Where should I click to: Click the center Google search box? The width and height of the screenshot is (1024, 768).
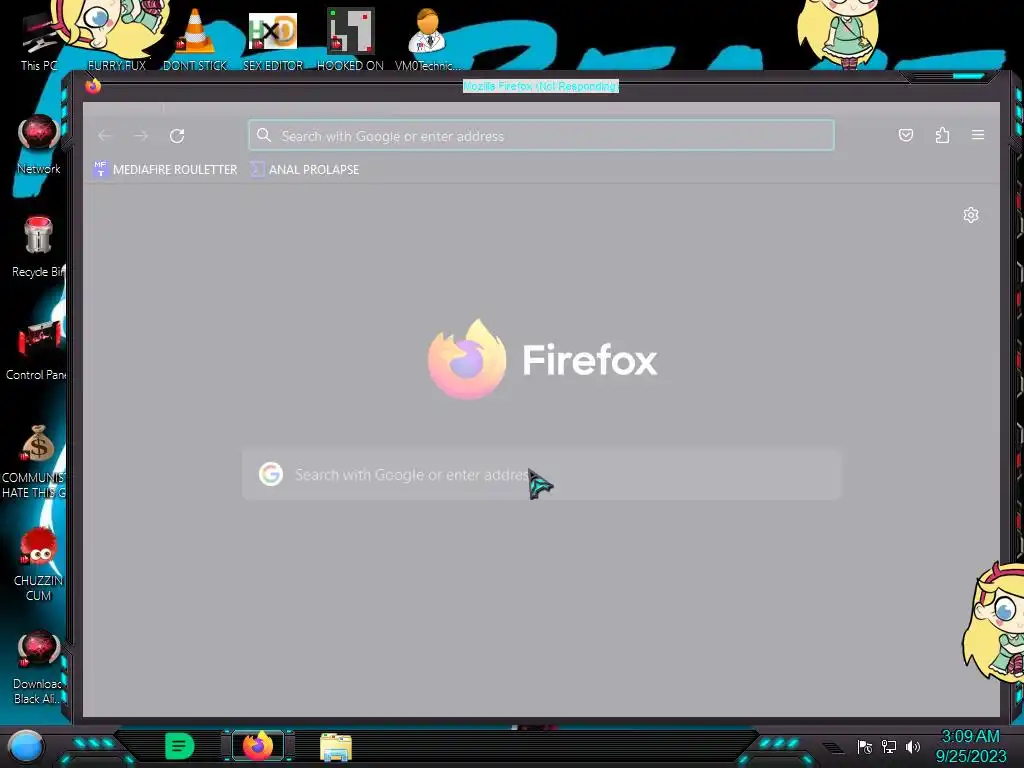click(x=541, y=475)
